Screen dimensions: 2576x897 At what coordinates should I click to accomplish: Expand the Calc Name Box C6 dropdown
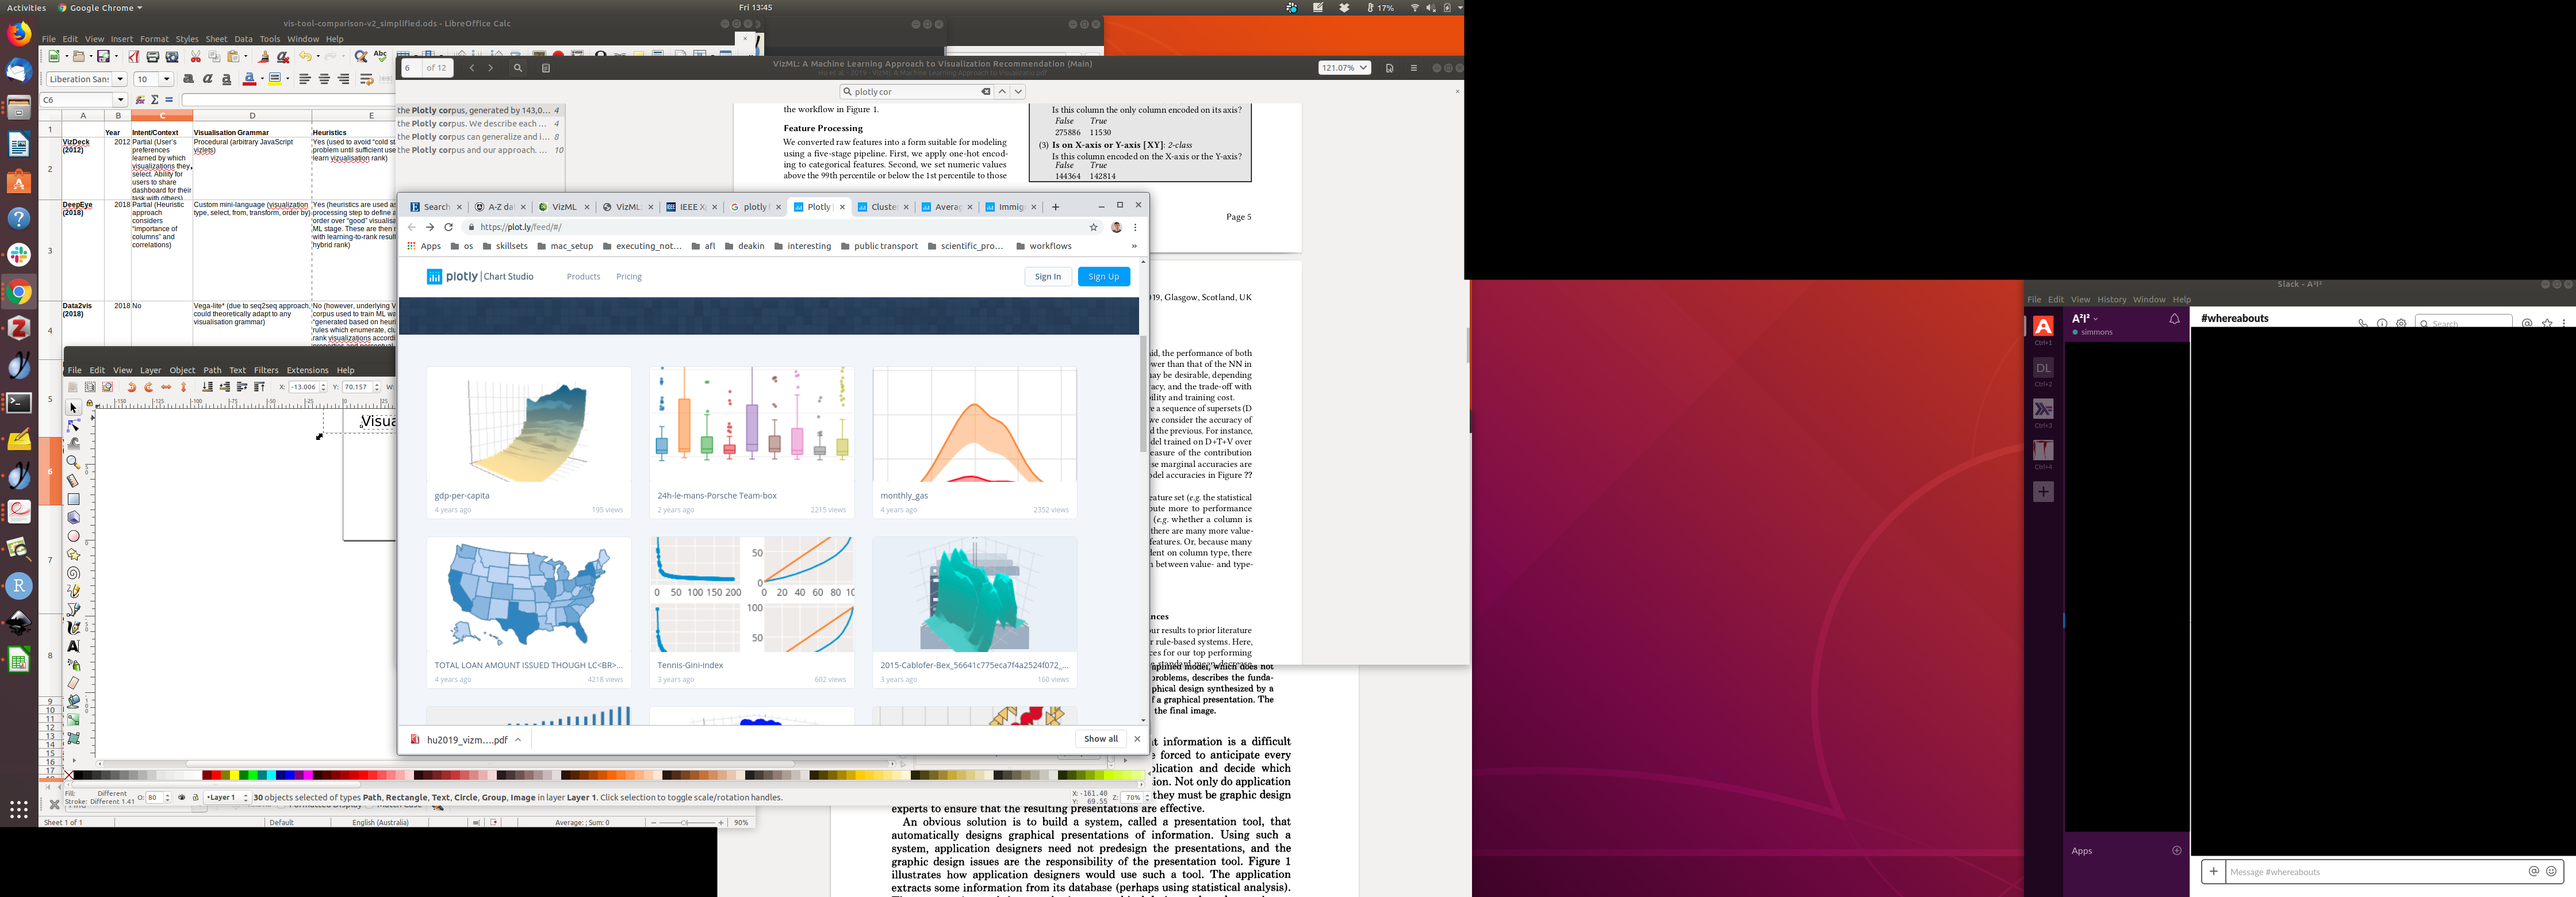(121, 100)
